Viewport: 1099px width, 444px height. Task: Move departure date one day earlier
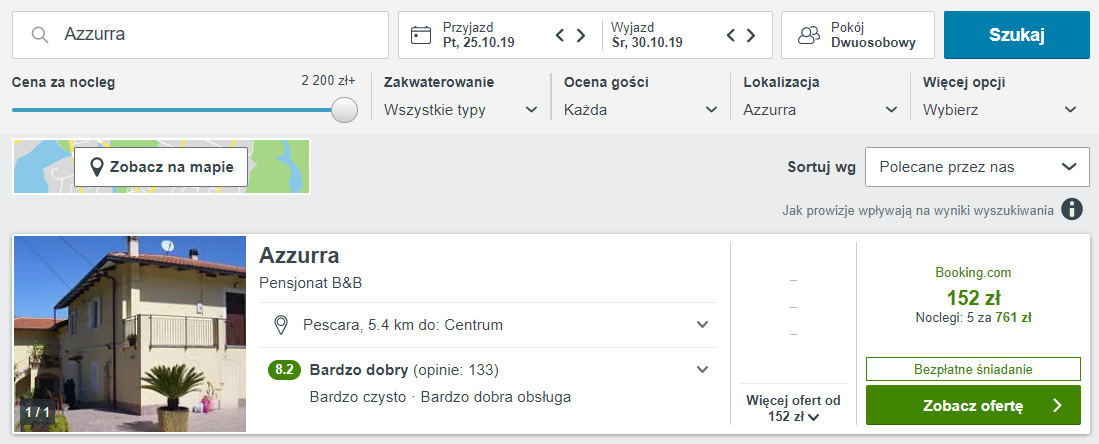pos(731,36)
